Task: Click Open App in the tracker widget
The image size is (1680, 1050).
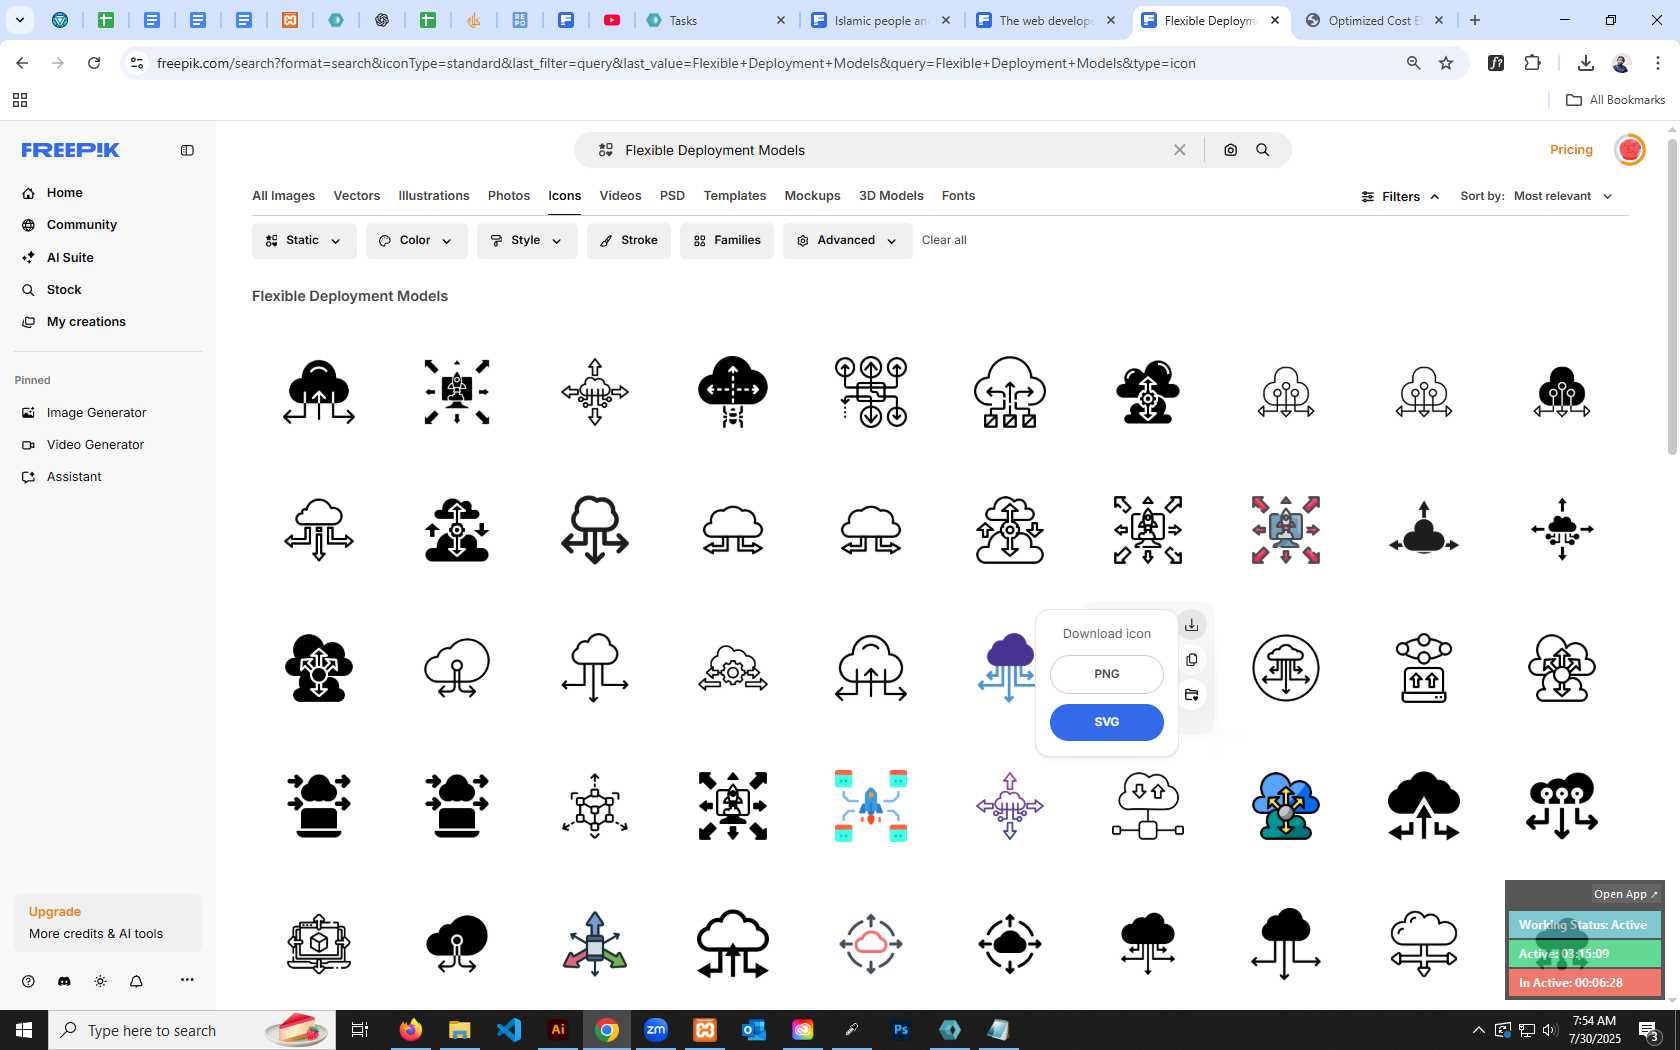Action: pyautogui.click(x=1626, y=894)
